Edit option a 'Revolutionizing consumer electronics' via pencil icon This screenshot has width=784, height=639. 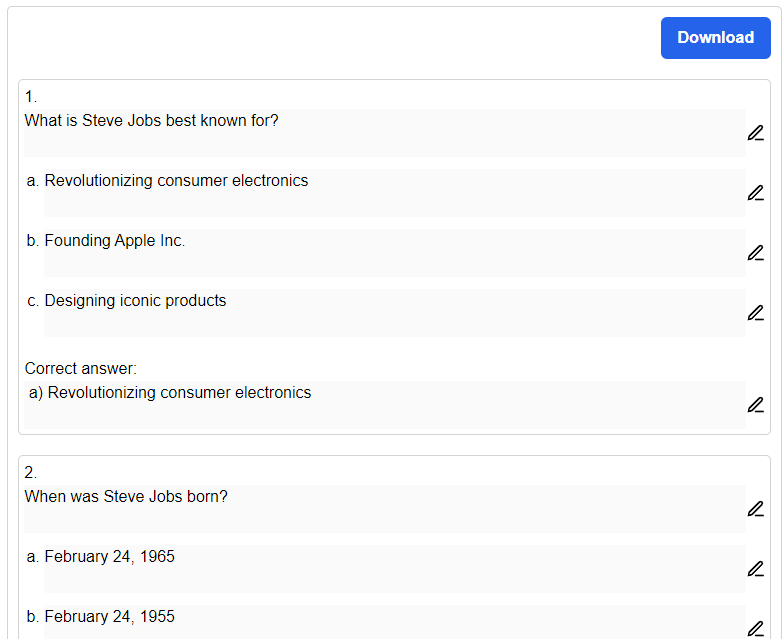755,193
